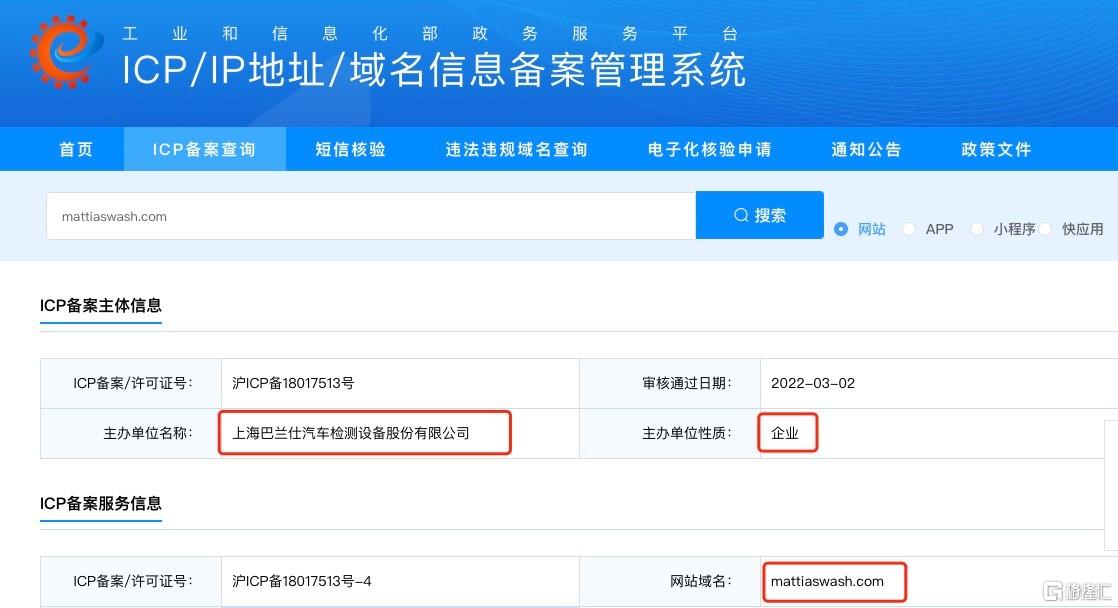1118x608 pixels.
Task: Focus the domain search input field
Action: 371,216
